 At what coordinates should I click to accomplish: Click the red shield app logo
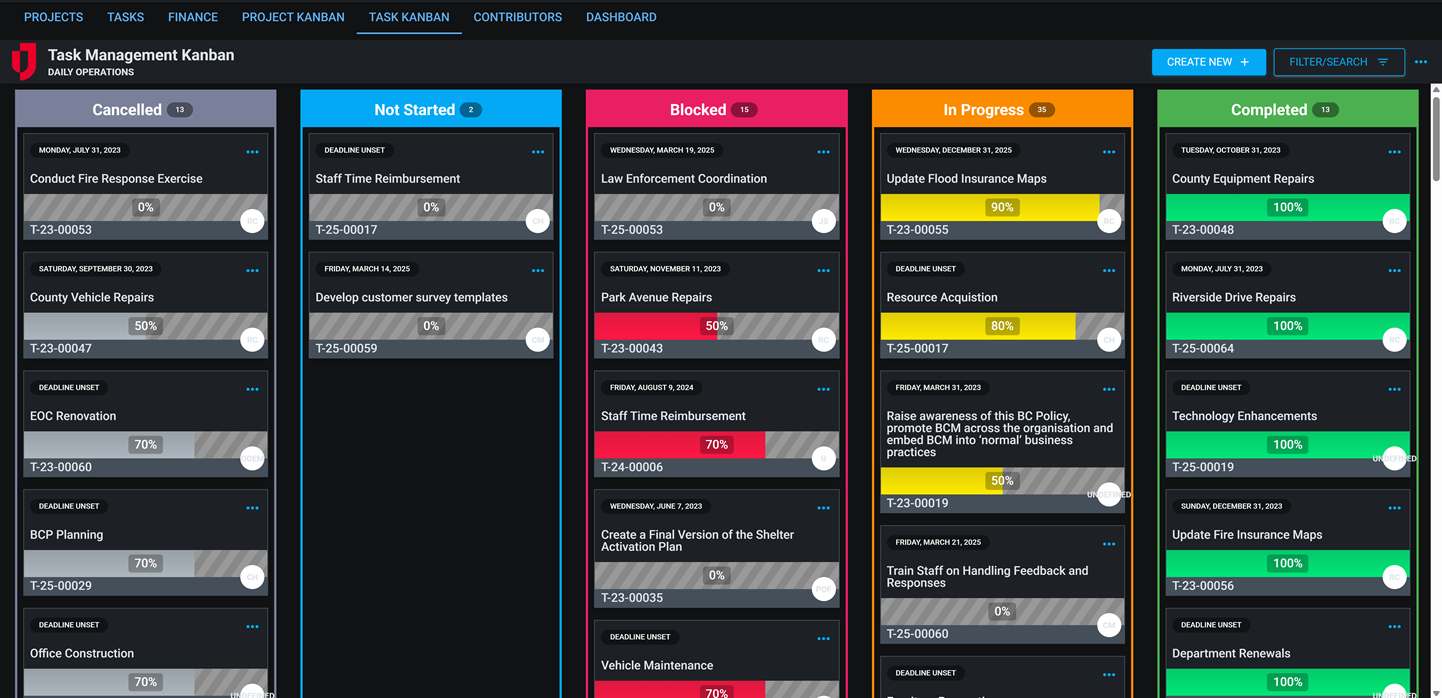[21, 60]
